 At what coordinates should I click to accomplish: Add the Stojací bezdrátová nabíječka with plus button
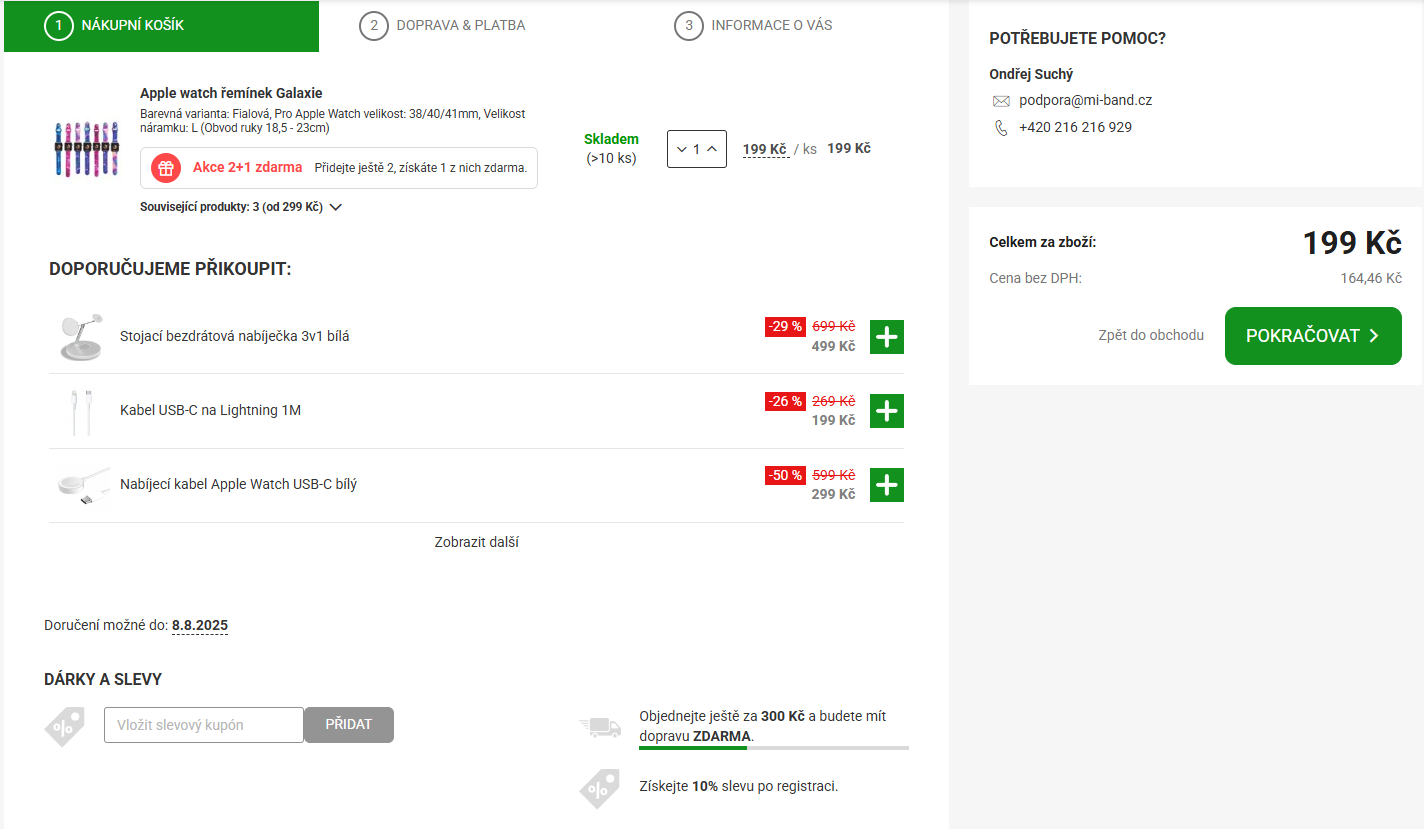886,337
